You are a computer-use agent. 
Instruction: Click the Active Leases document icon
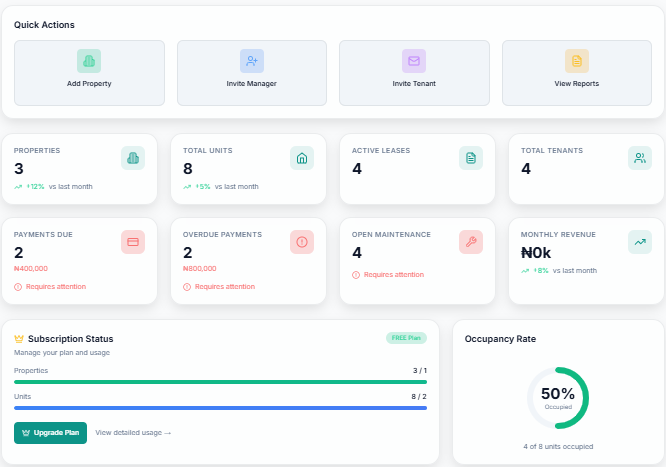click(471, 158)
